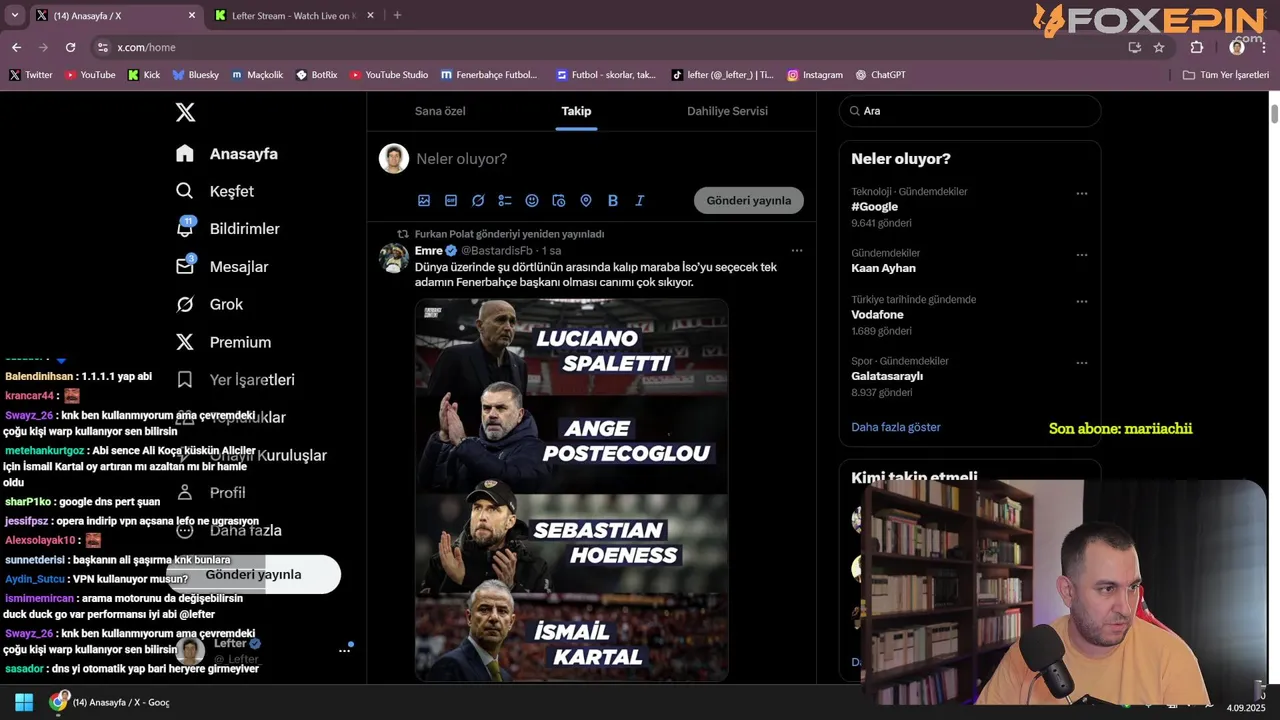This screenshot has width=1280, height=720.
Task: Open the Galatasaraylı trending topic
Action: [887, 376]
